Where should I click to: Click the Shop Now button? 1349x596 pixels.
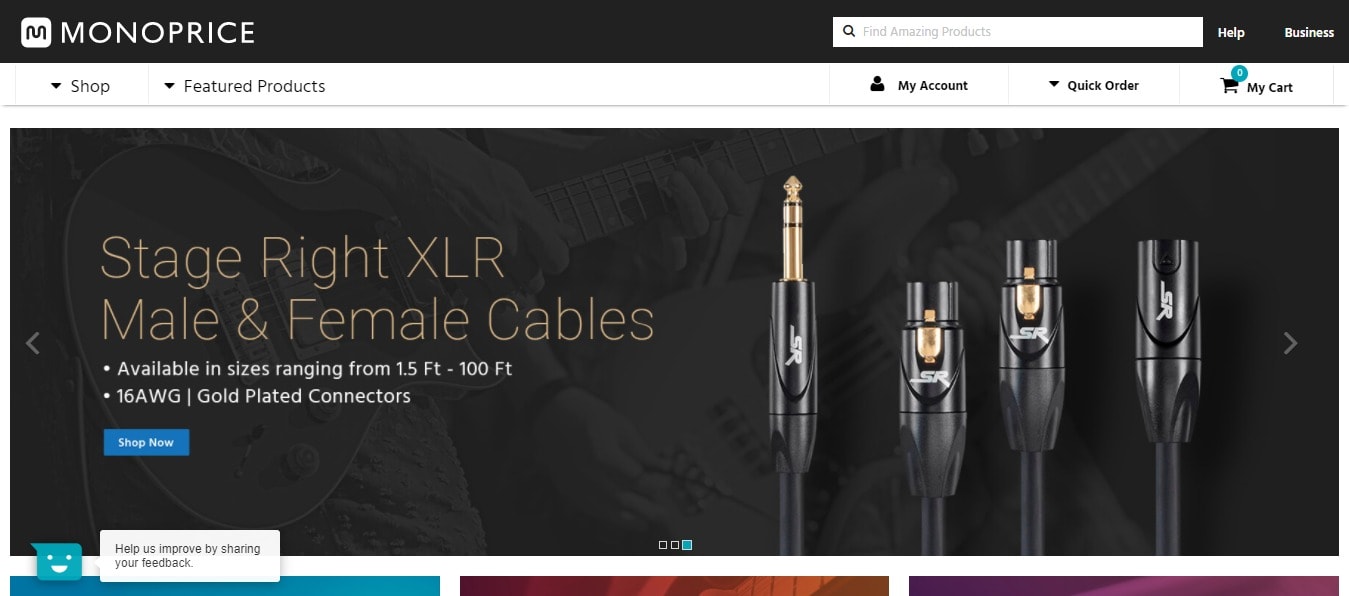click(146, 442)
